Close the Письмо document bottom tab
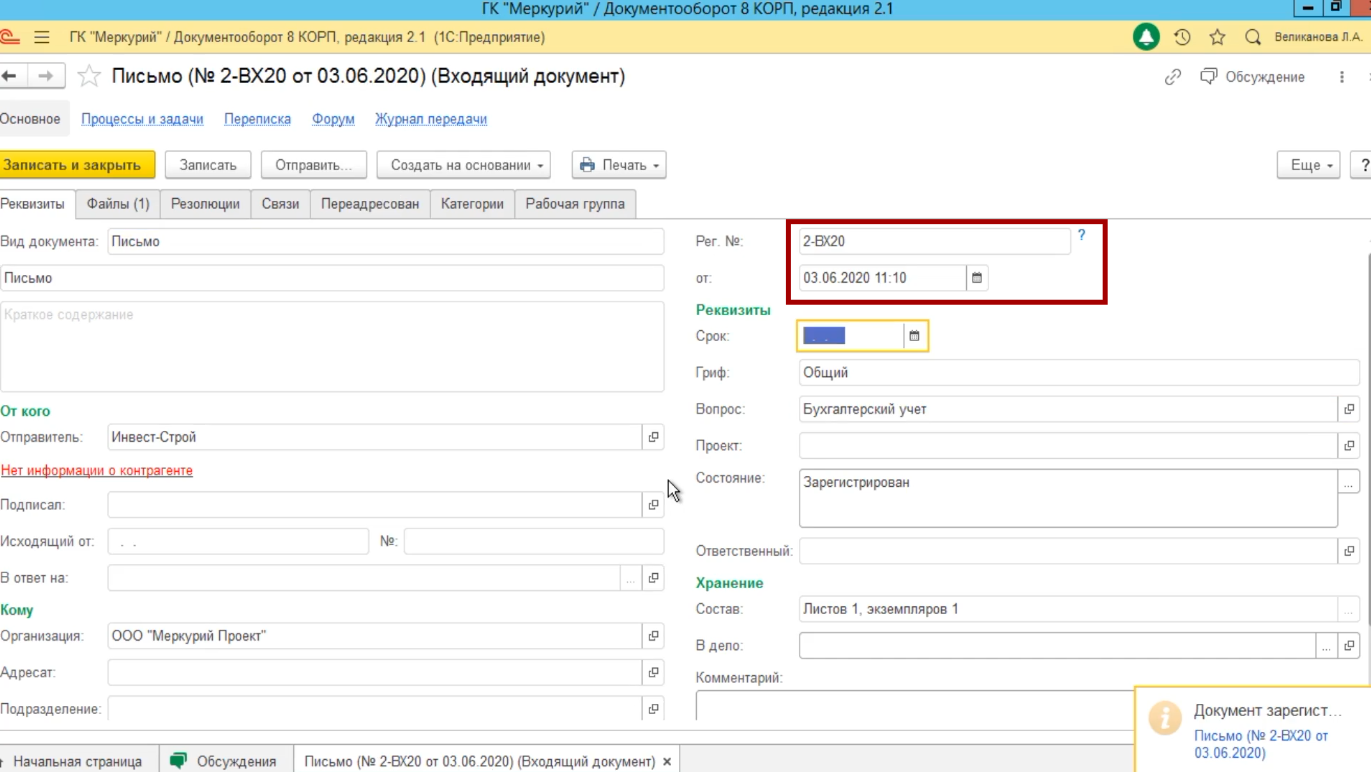The image size is (1371, 772). coord(667,762)
